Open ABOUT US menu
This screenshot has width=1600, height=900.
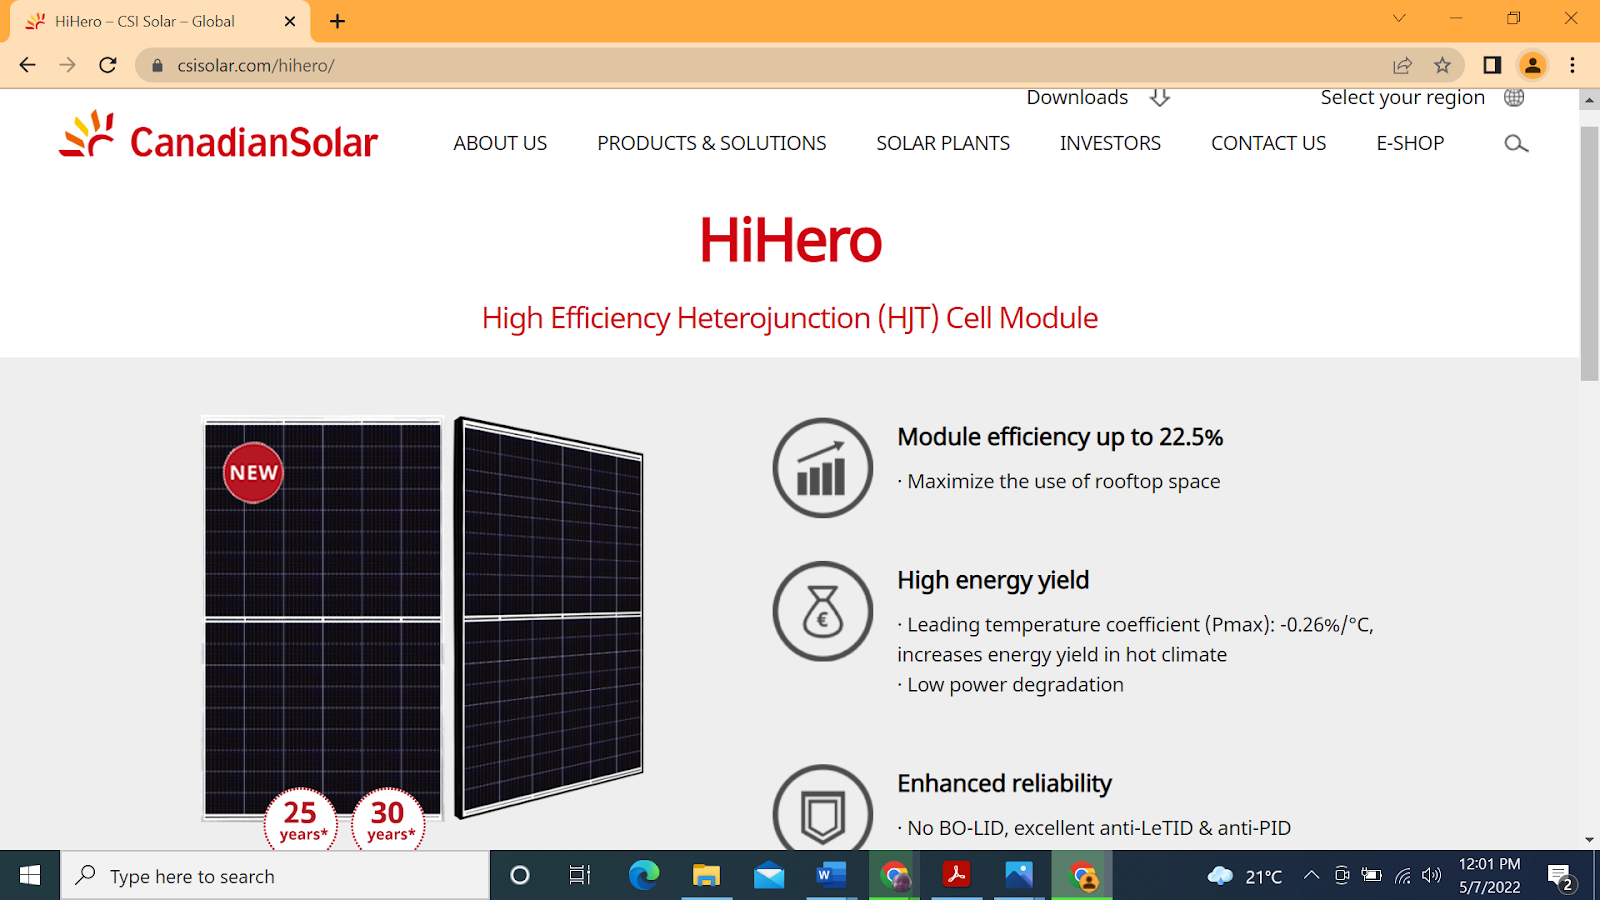click(500, 143)
